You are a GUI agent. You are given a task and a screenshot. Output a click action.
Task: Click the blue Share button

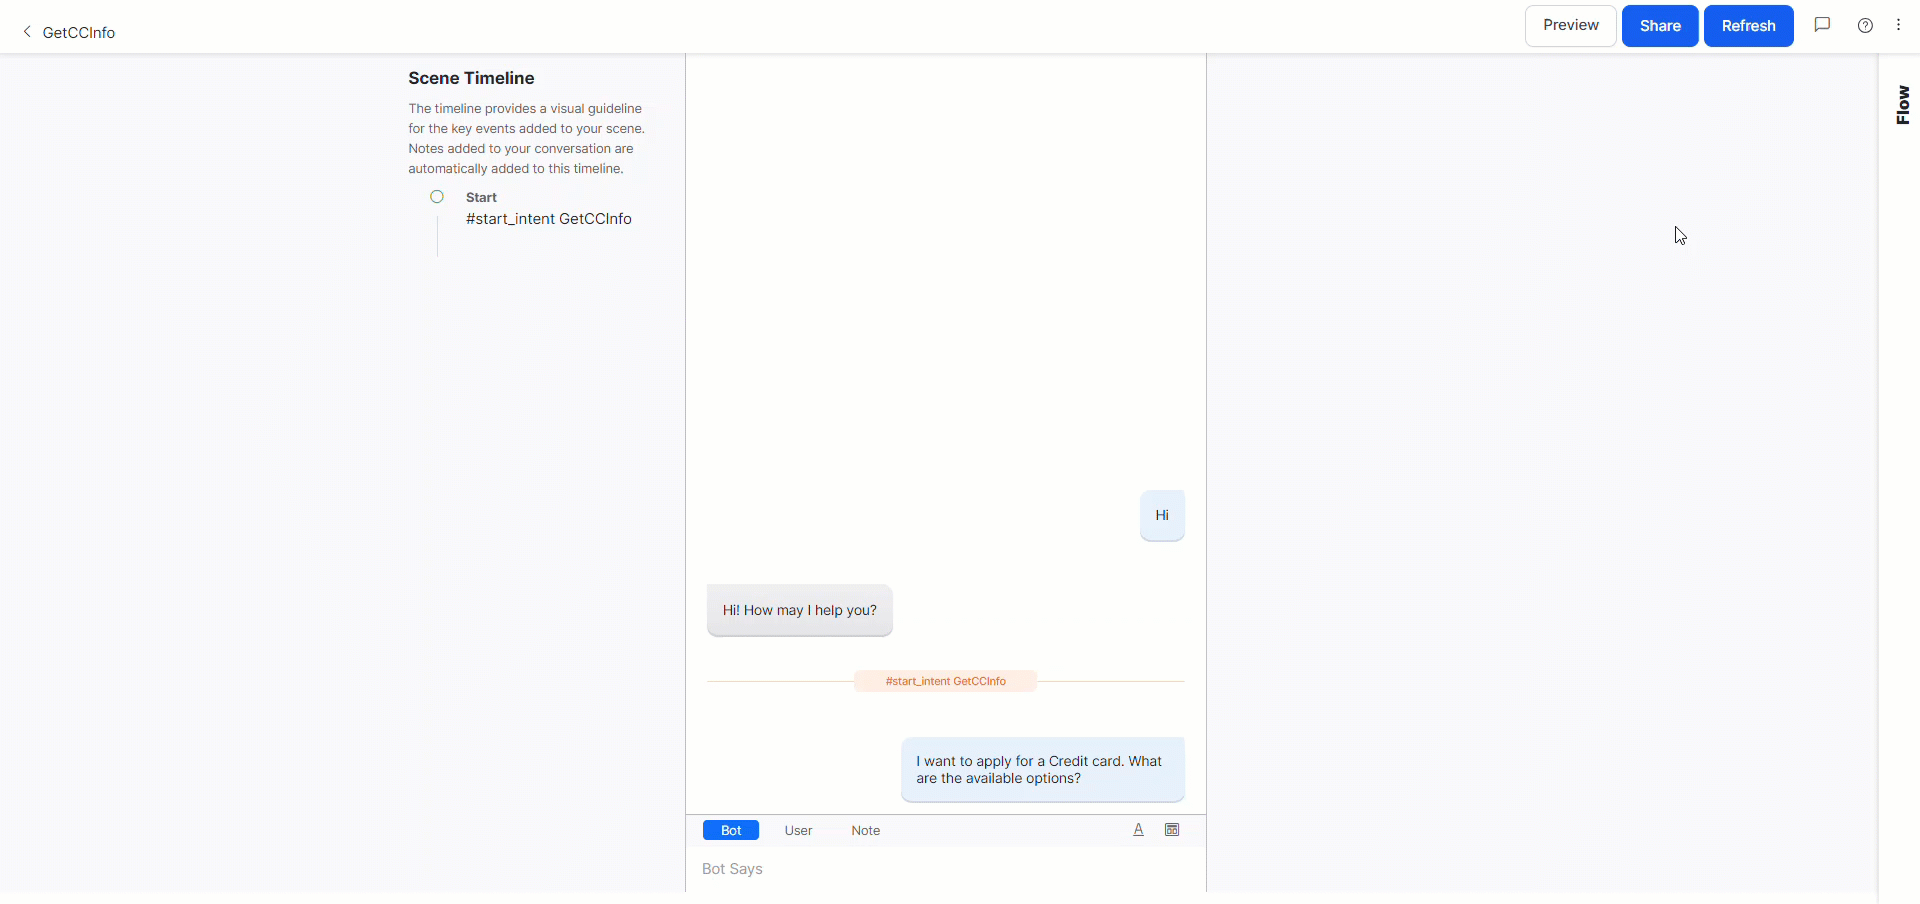pos(1660,26)
